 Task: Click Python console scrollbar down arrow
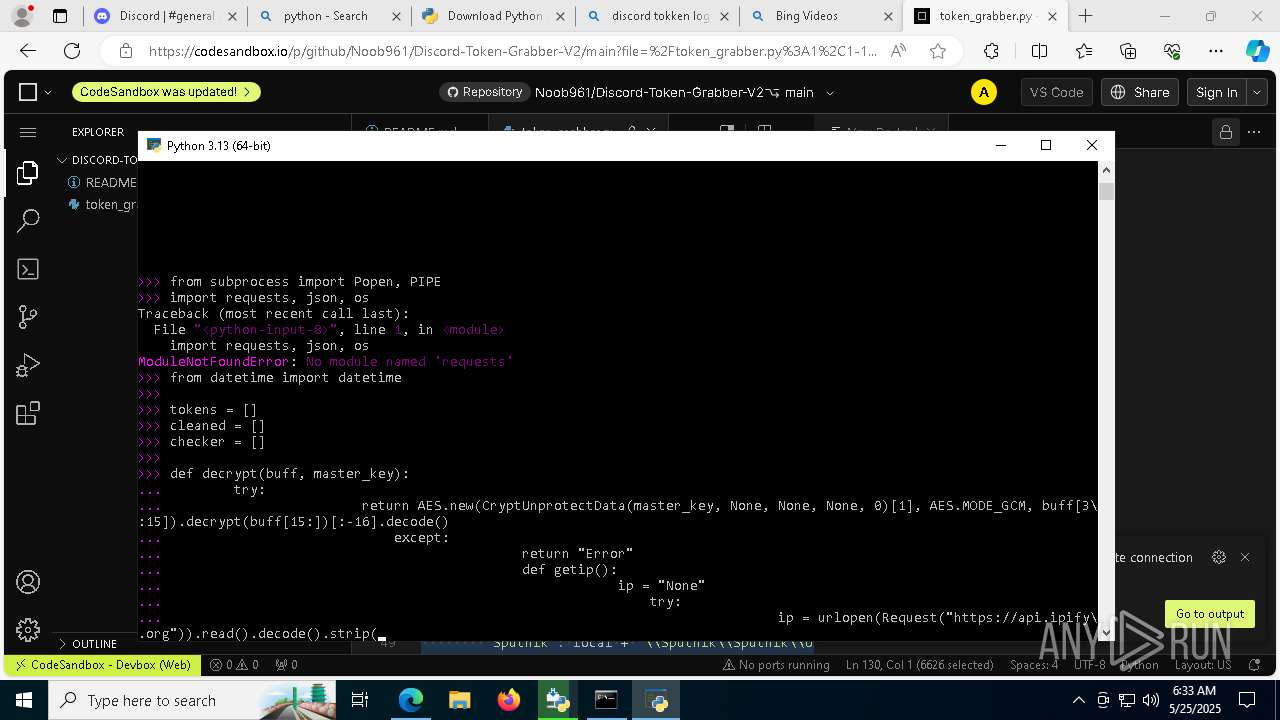point(1106,632)
